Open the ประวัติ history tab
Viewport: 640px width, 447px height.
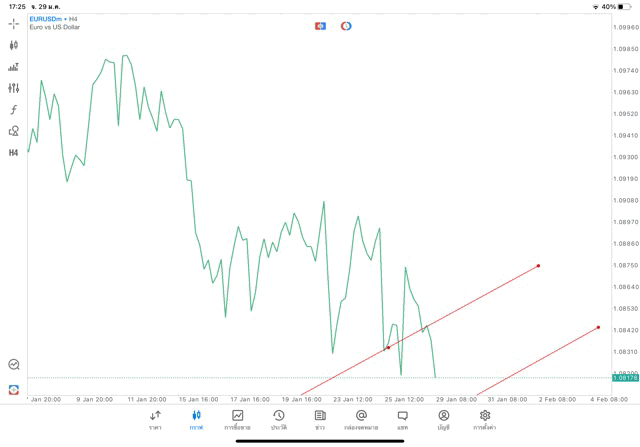279,420
